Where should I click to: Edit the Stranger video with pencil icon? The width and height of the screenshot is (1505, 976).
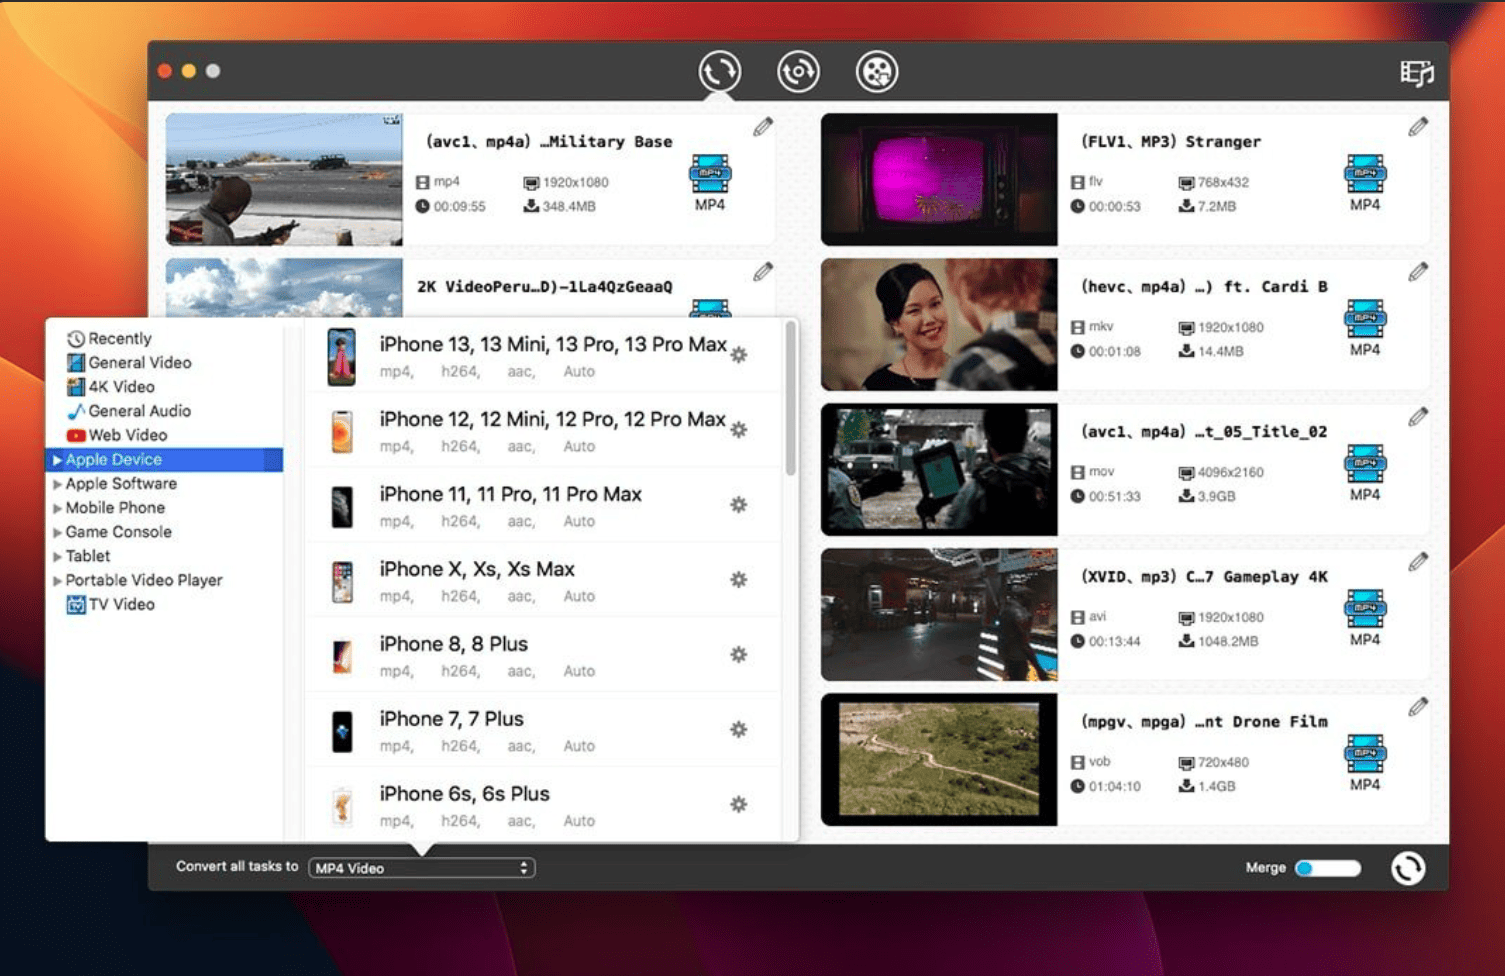tap(1418, 127)
